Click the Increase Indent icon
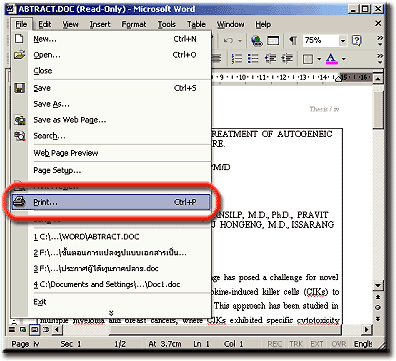396x361 pixels. (287, 59)
